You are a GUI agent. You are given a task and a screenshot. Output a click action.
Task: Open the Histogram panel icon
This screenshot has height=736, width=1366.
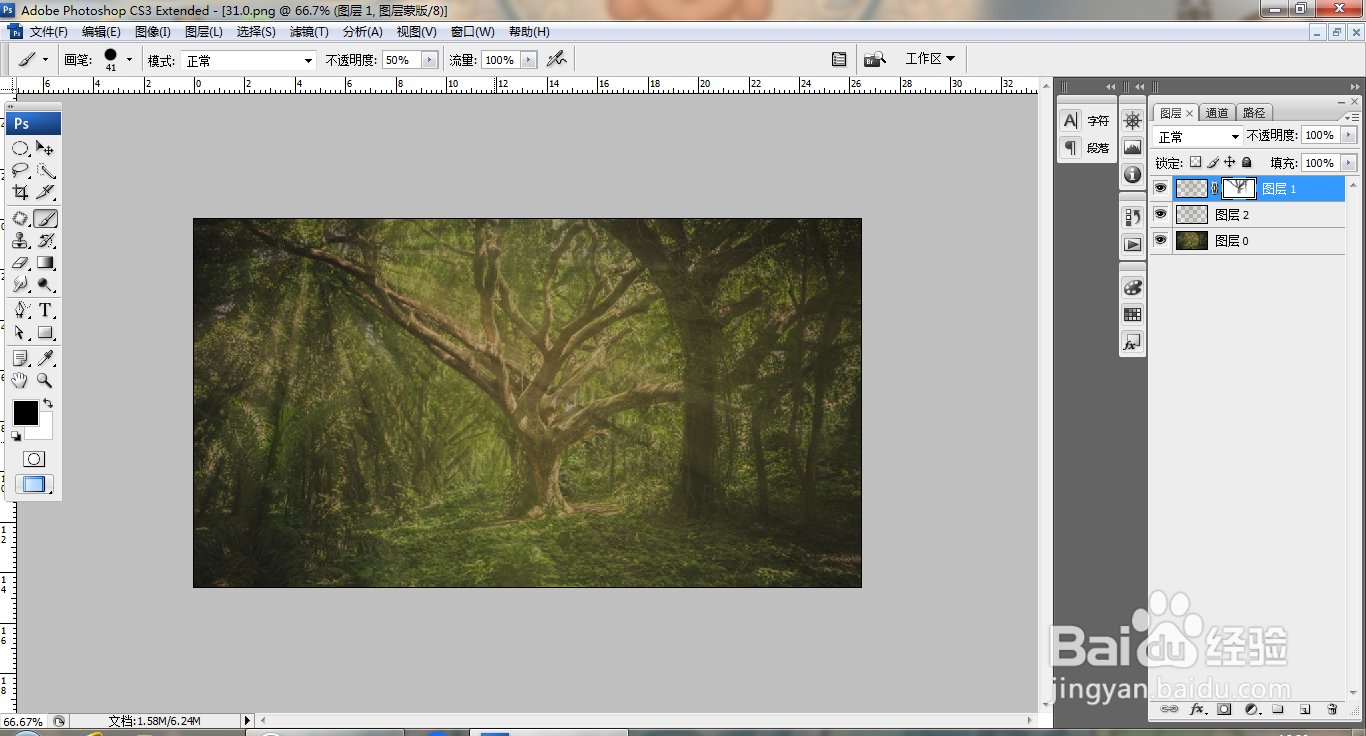click(1132, 147)
